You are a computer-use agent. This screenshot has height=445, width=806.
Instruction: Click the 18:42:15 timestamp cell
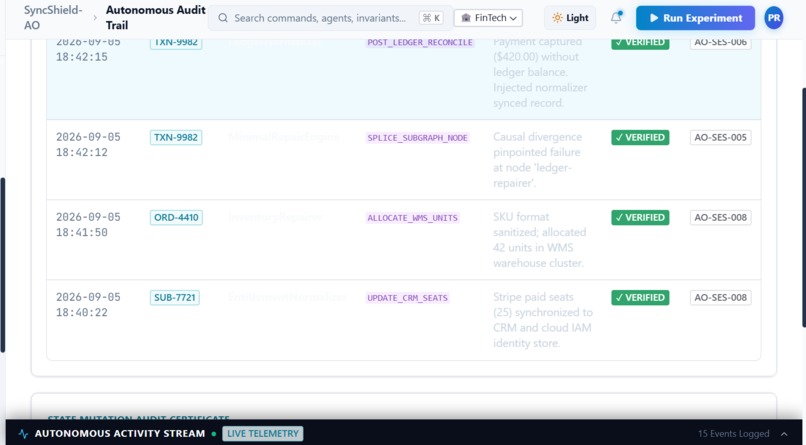click(88, 49)
